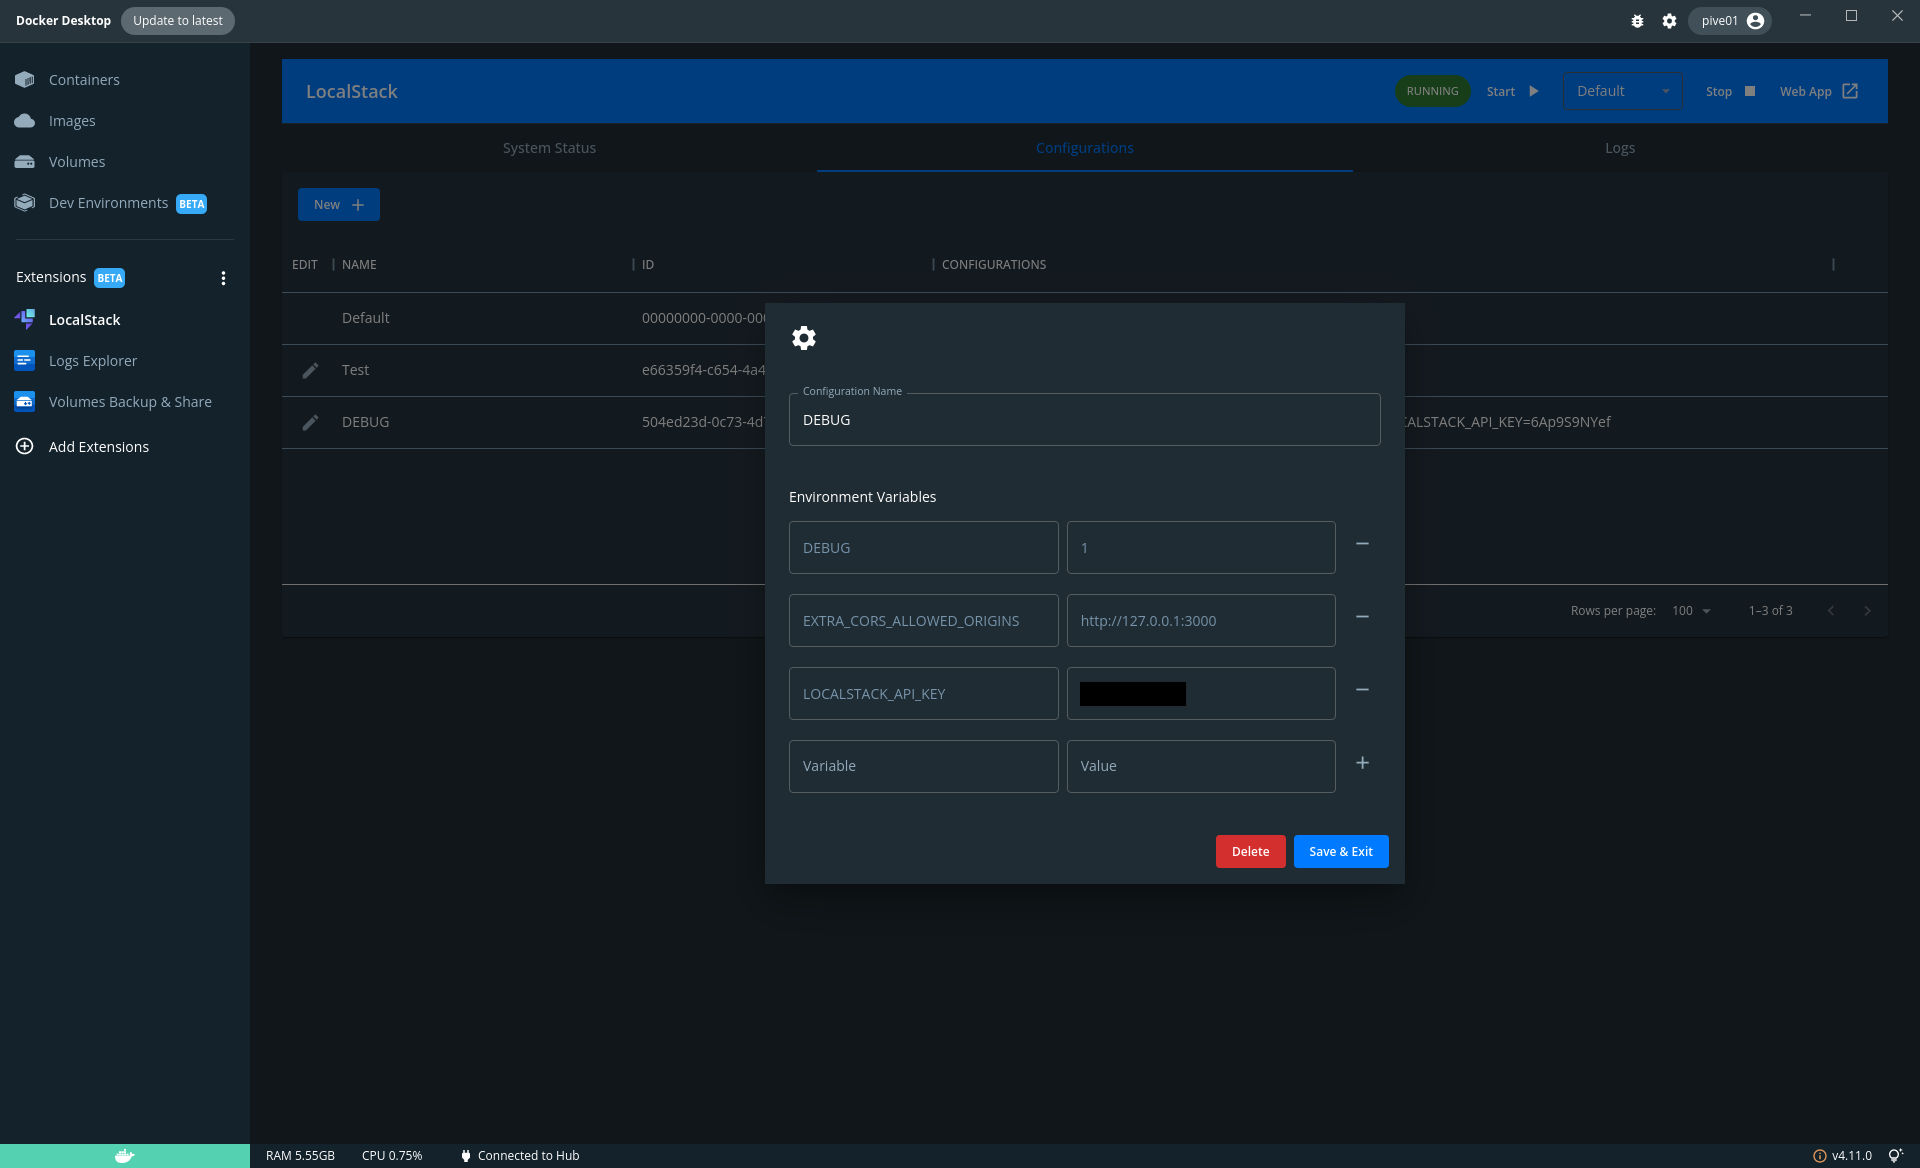
Task: Open Docker settings gear in title bar
Action: coord(1669,21)
